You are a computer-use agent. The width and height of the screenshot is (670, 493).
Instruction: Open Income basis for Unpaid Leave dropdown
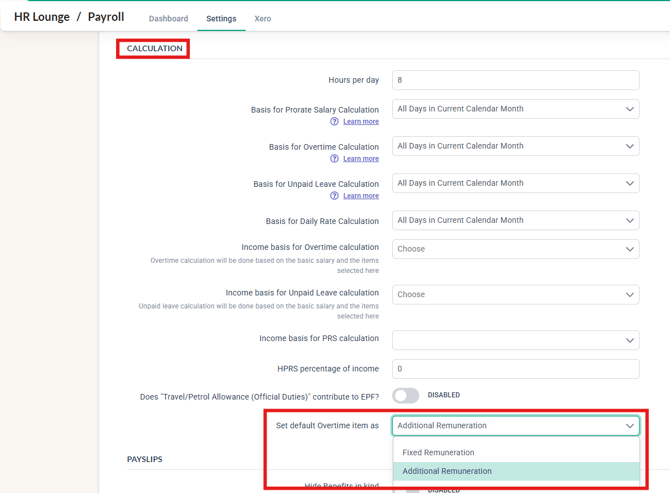(515, 295)
